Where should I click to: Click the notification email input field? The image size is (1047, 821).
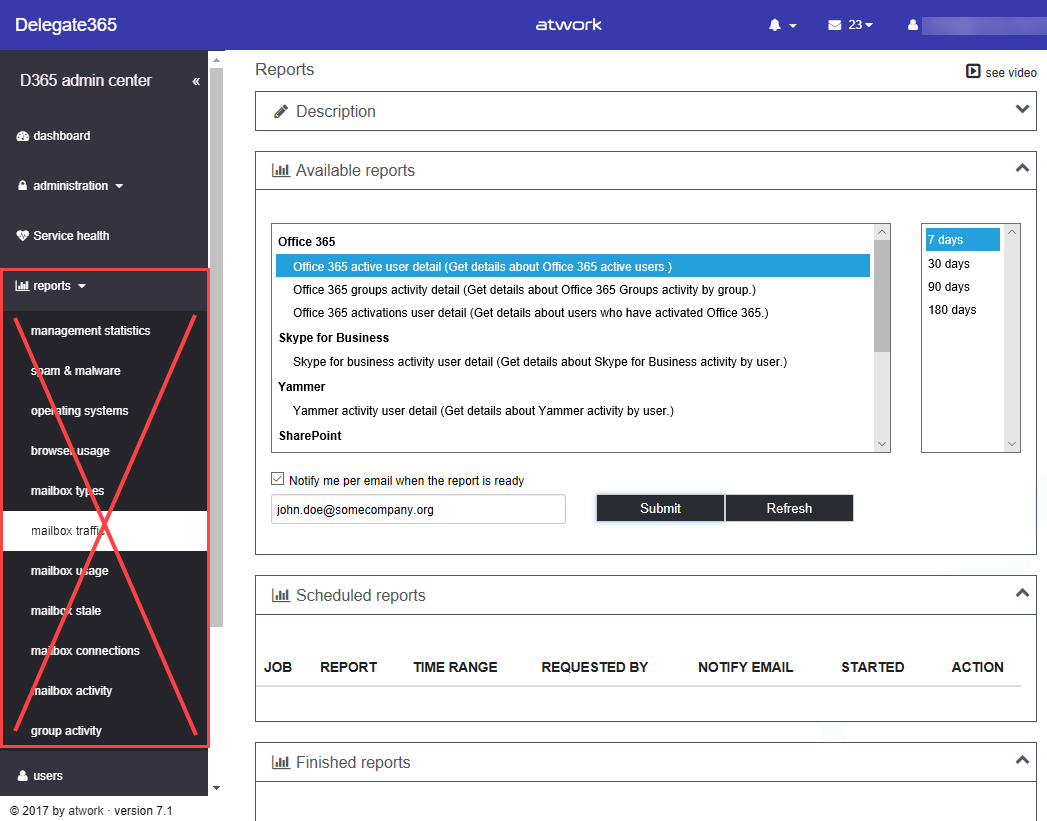(418, 509)
